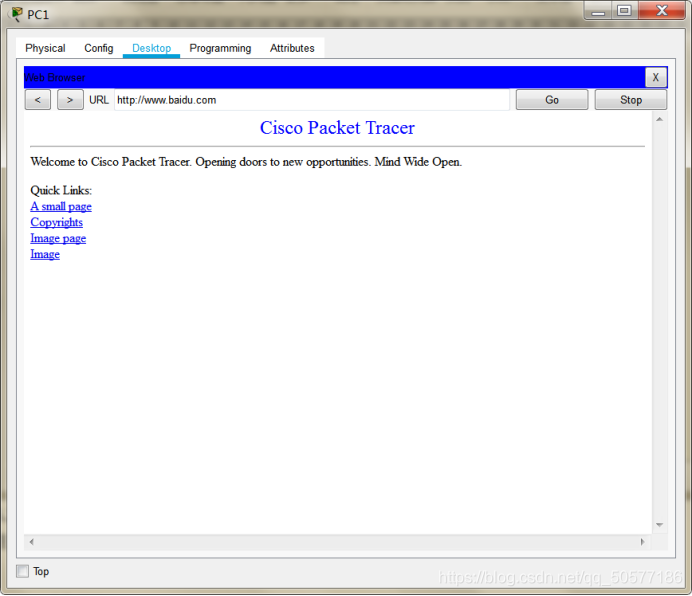Viewport: 692px width, 596px height.
Task: Click the Go button
Action: [552, 100]
